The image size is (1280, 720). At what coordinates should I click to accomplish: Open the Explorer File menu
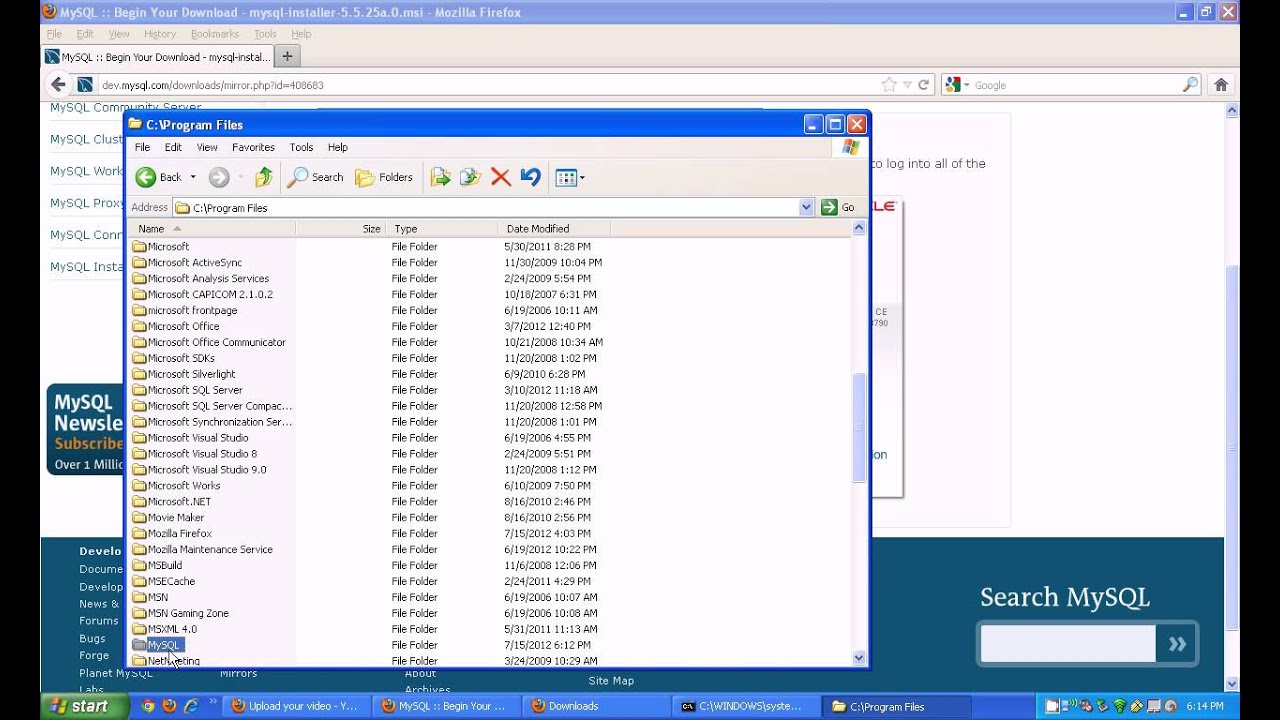click(142, 147)
